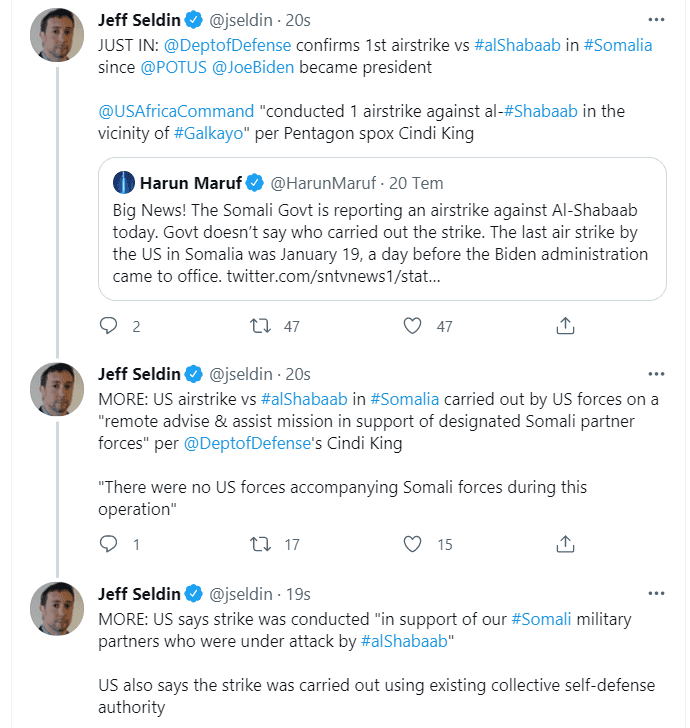Share the second tweet about Cindi King
The height and width of the screenshot is (728, 690).
564,544
